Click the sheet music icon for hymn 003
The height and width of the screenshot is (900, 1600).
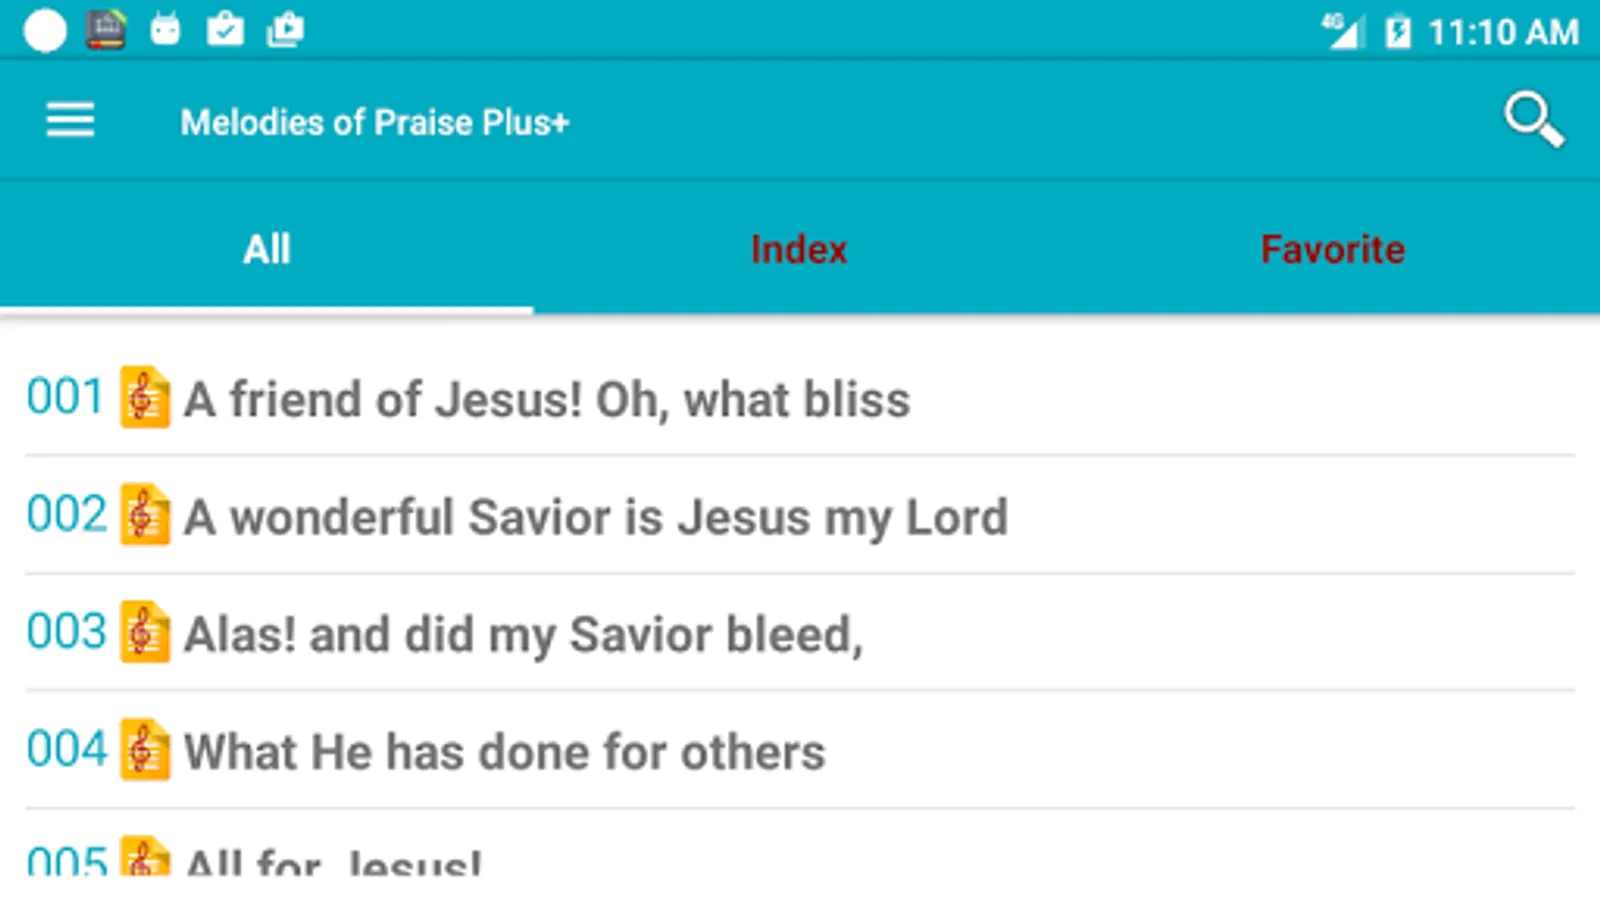[145, 633]
